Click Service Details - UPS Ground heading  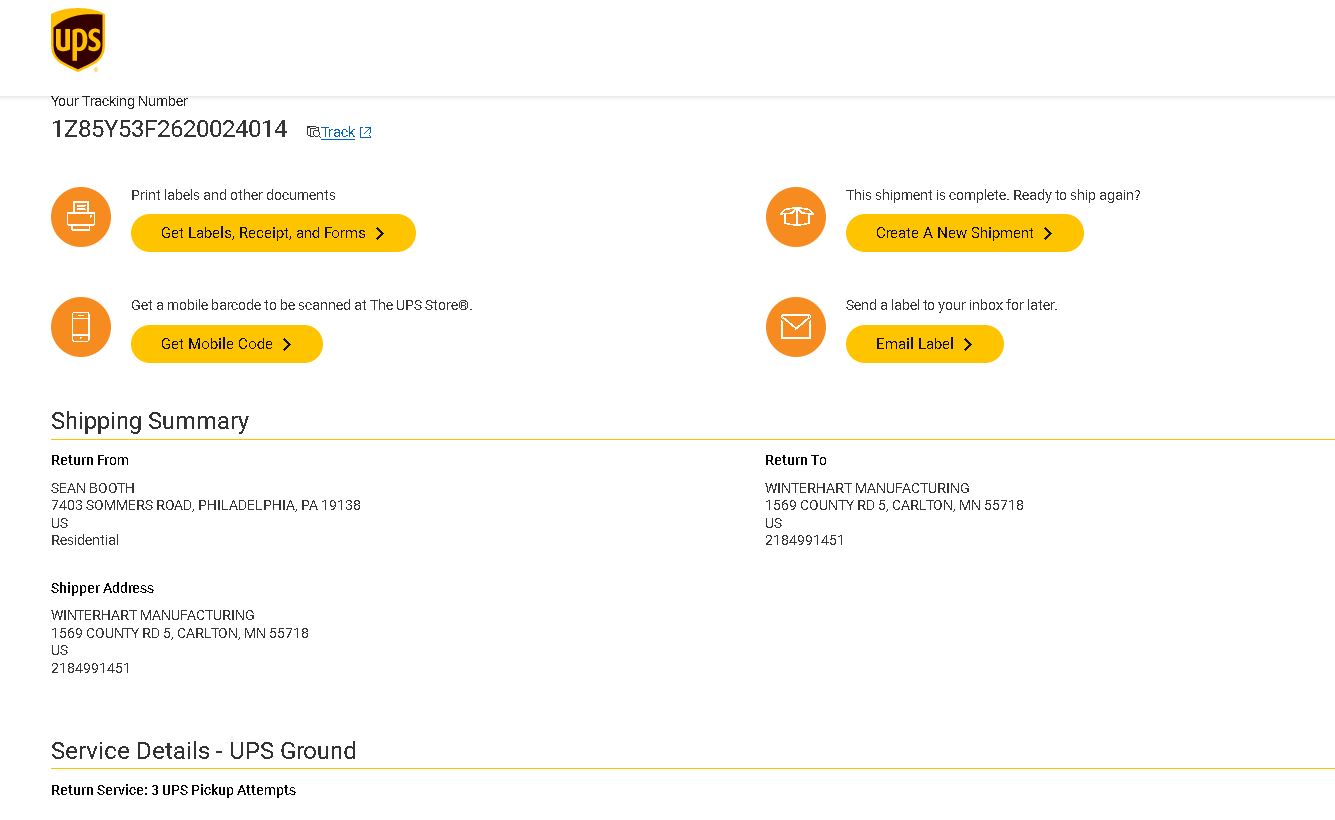pyautogui.click(x=204, y=751)
